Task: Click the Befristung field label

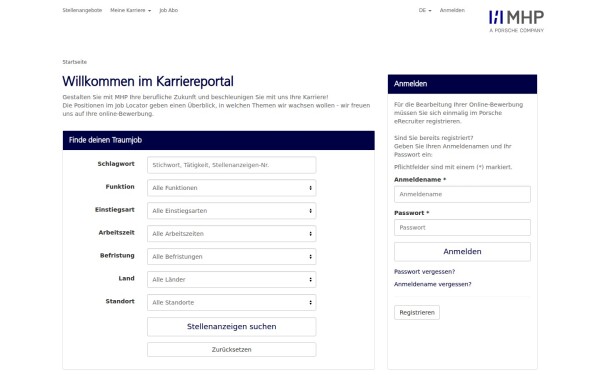Action: 117,256
